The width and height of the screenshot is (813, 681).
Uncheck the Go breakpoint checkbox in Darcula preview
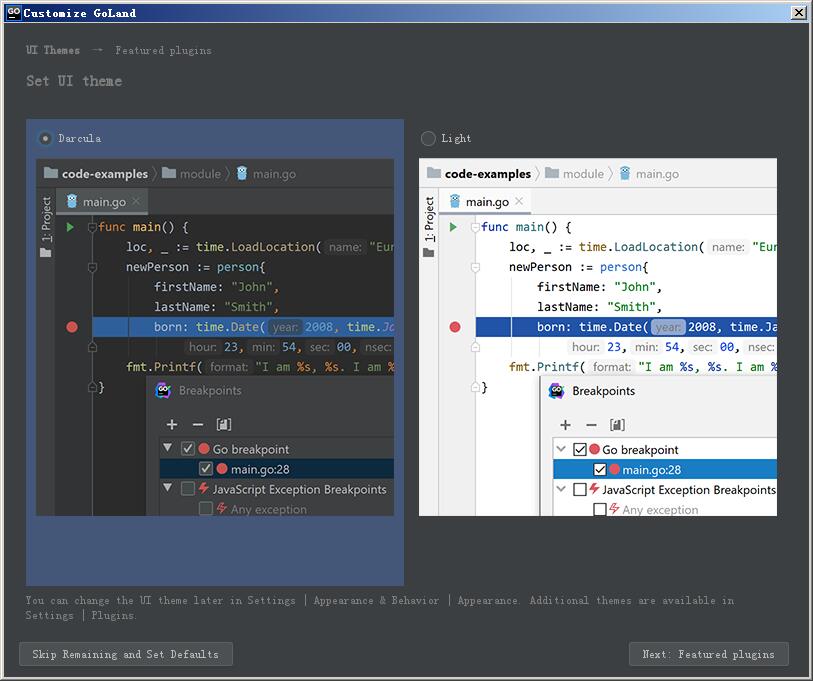click(x=188, y=449)
